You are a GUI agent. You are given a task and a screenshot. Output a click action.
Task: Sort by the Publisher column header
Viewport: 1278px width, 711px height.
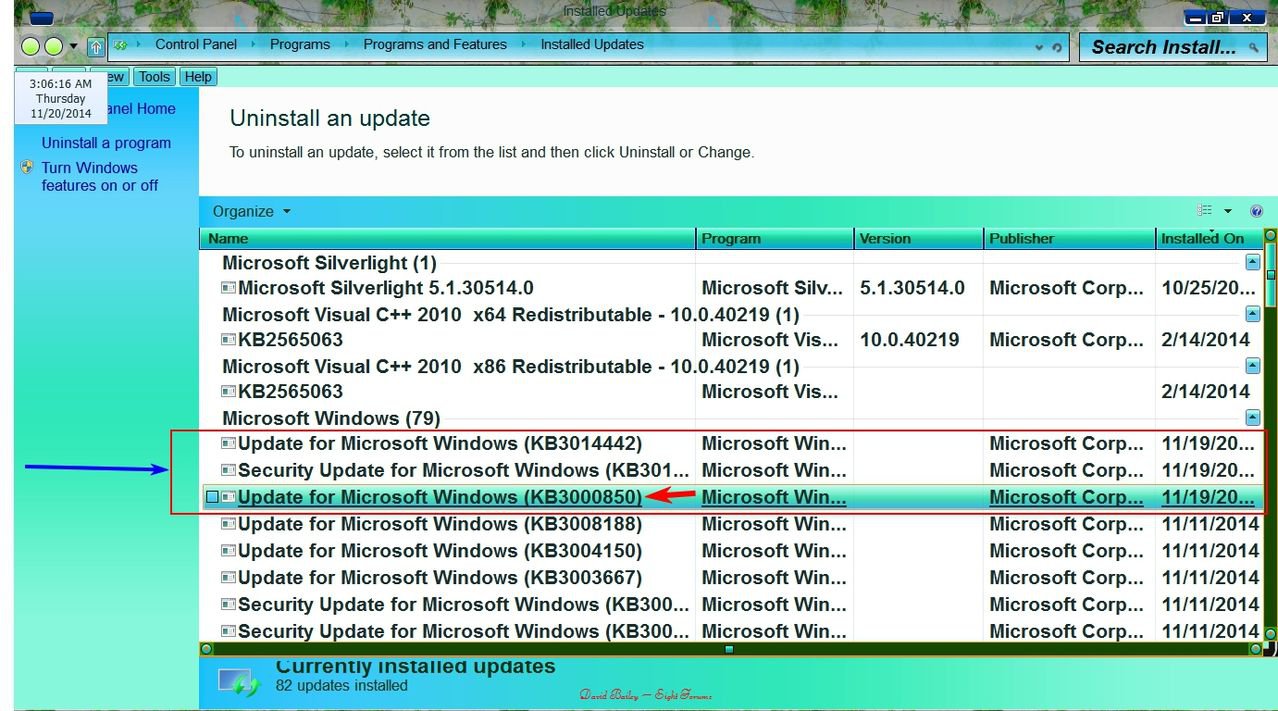(x=1069, y=238)
